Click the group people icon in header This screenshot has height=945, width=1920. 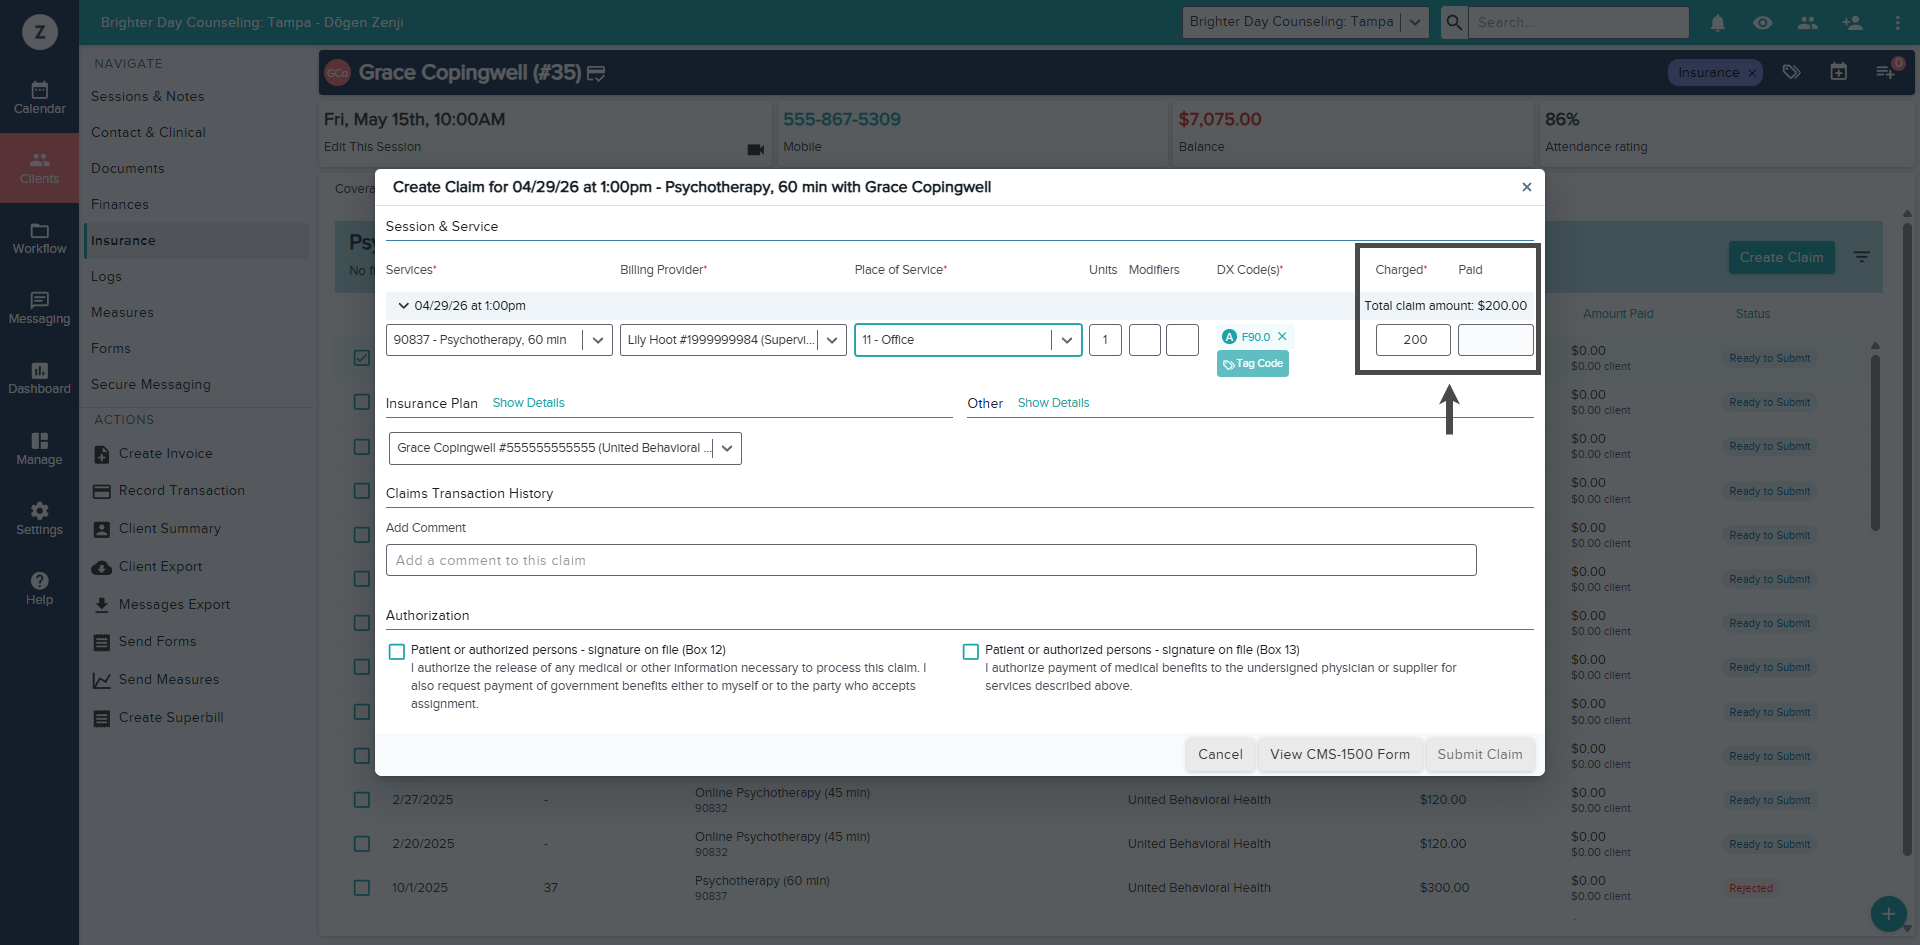[x=1808, y=22]
